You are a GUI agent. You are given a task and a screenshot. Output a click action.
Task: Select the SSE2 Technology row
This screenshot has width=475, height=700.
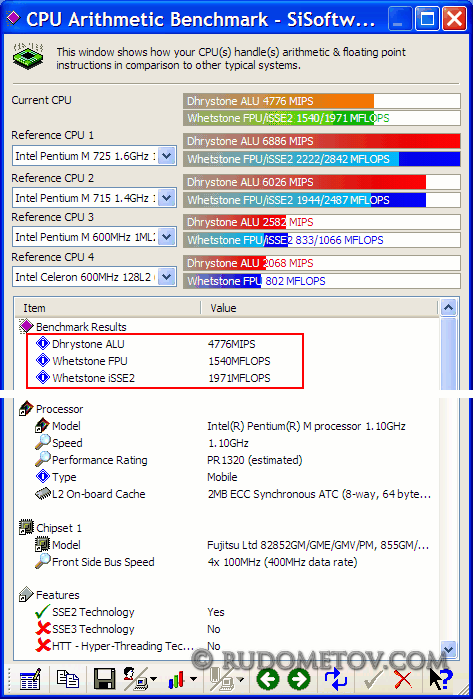[228, 612]
